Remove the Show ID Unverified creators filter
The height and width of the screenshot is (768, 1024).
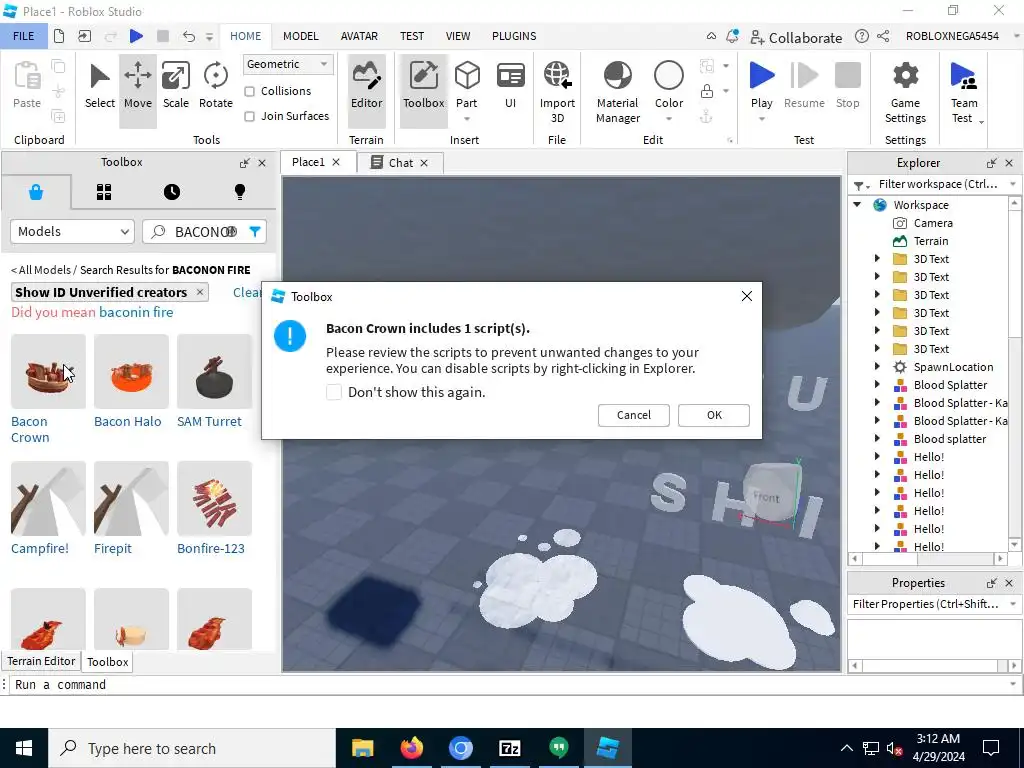(x=200, y=292)
